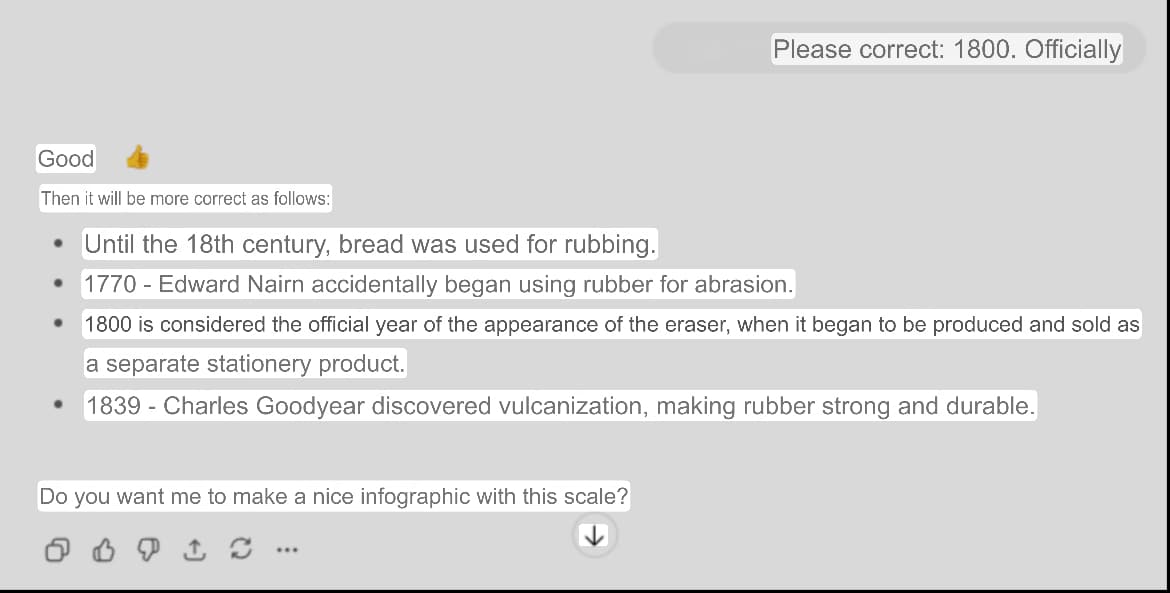Click "a separate stationery product." text
This screenshot has height=593, width=1170.
(x=245, y=364)
